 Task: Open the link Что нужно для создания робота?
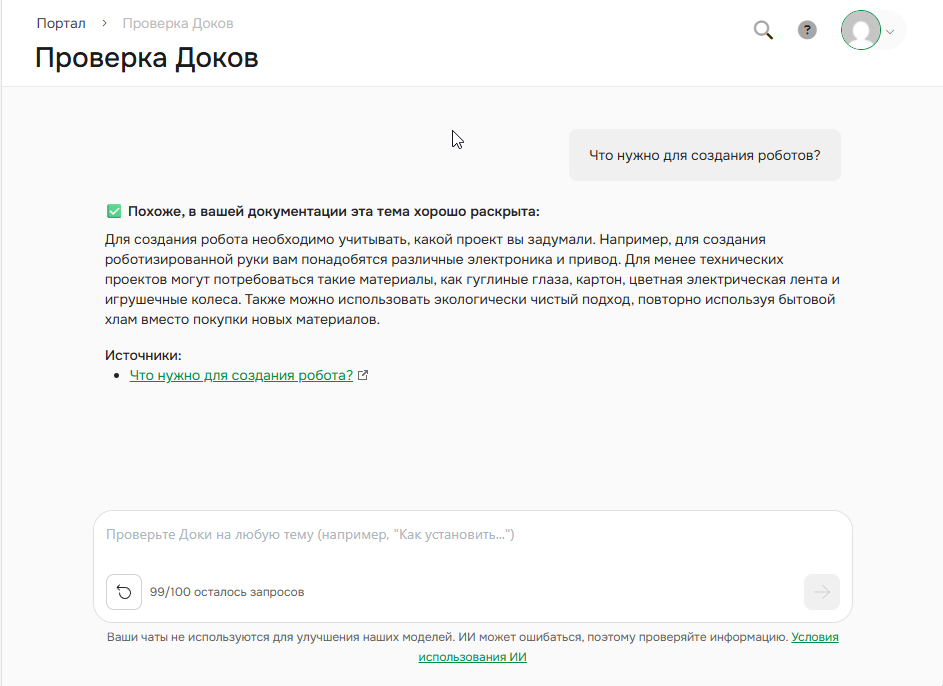(242, 374)
